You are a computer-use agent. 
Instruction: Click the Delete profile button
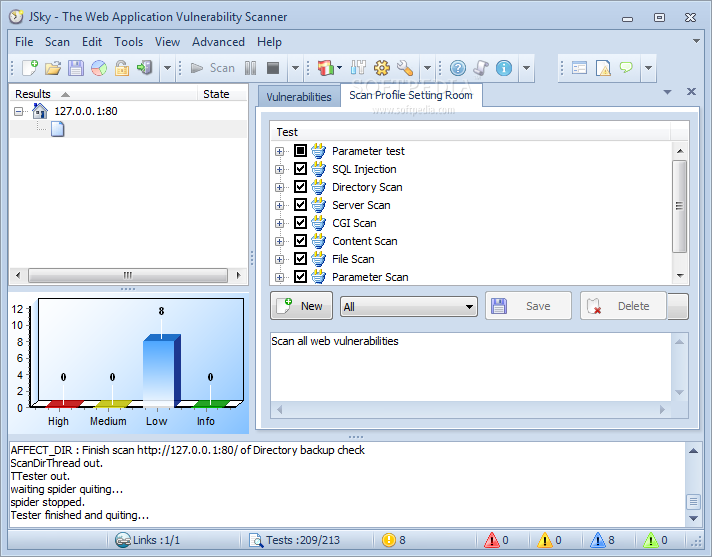(x=623, y=306)
